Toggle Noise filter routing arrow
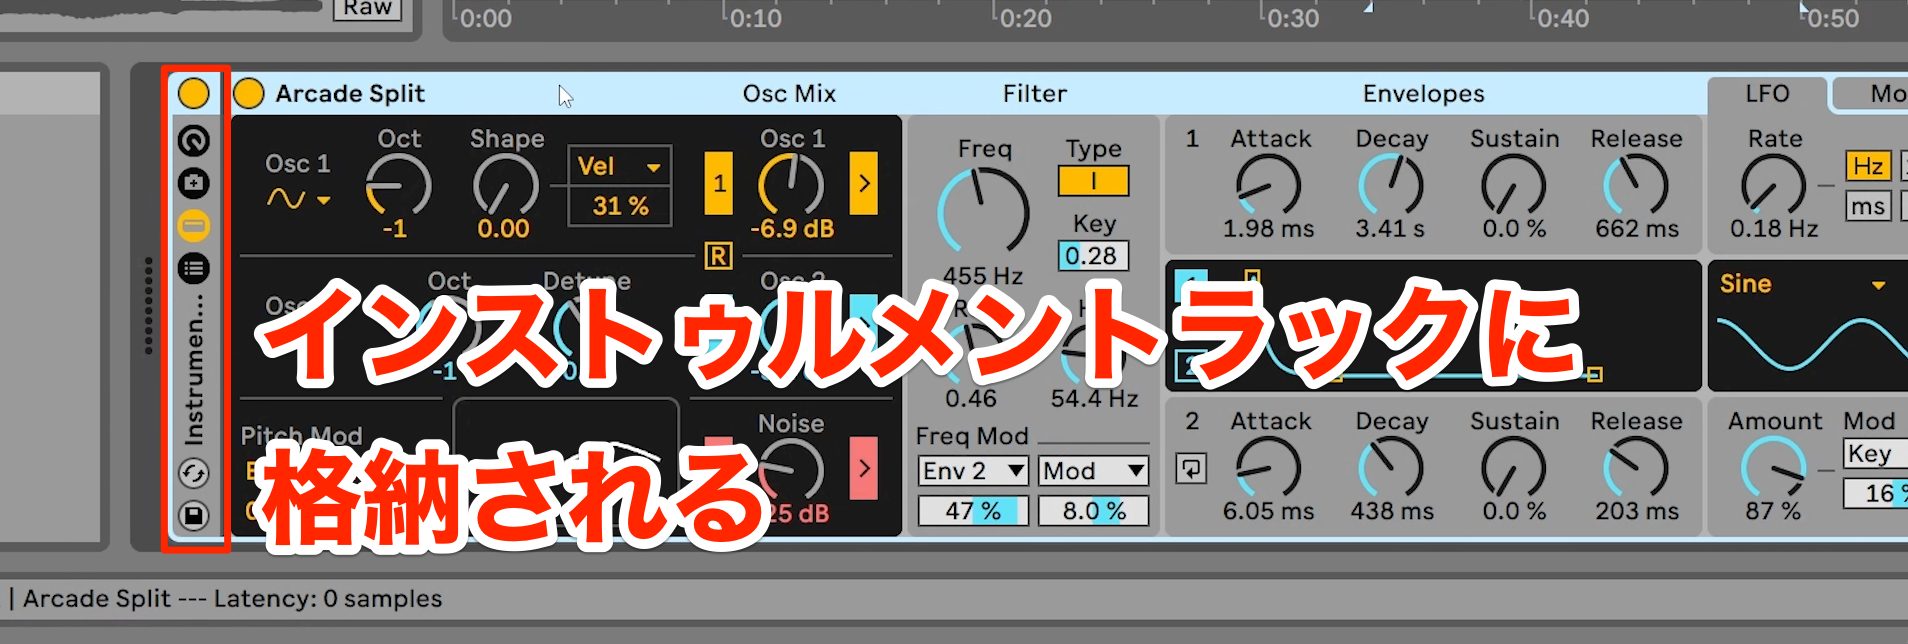The image size is (1908, 644). [864, 468]
